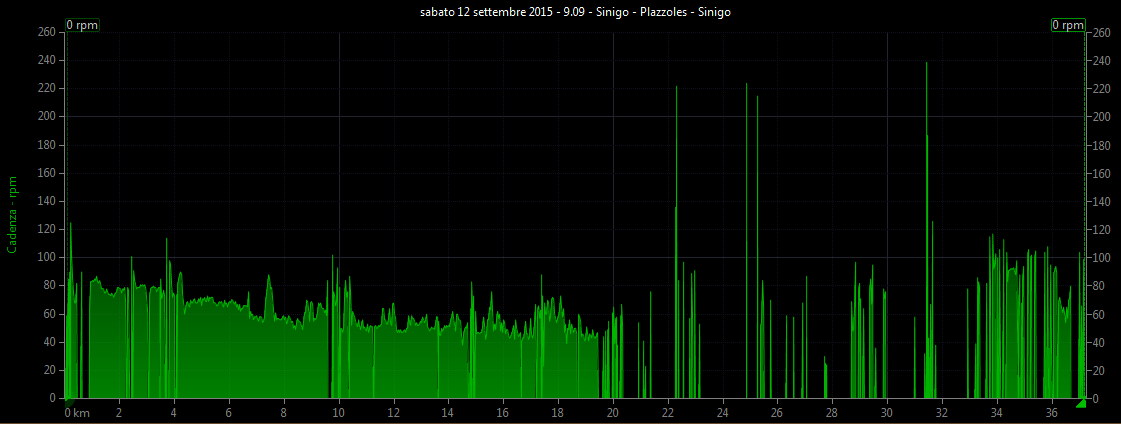
Task: Click the '0 km' label on x-axis
Action: (x=77, y=412)
